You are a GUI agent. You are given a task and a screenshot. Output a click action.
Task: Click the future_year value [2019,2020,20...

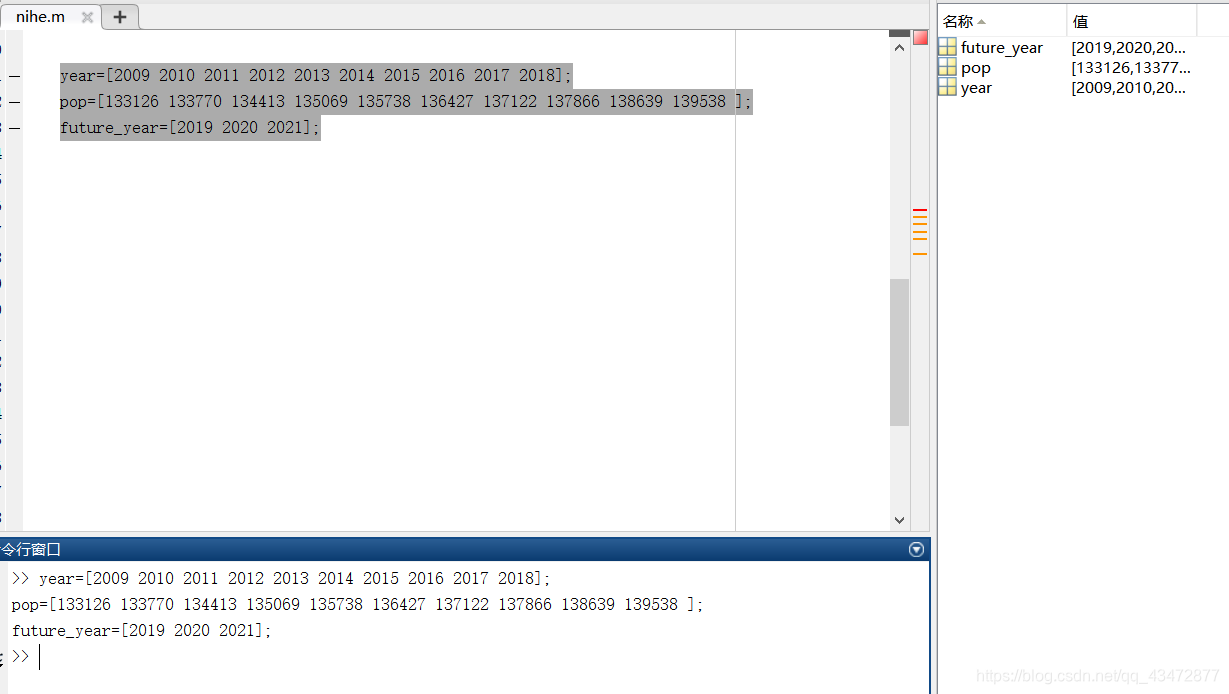(1128, 47)
